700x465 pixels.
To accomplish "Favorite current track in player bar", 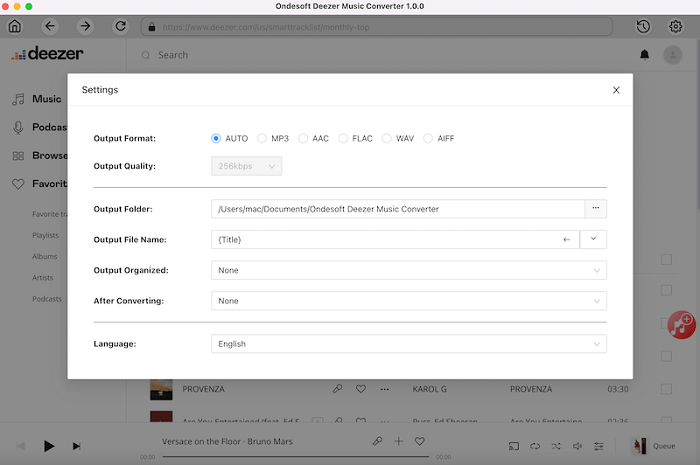I will (x=420, y=441).
